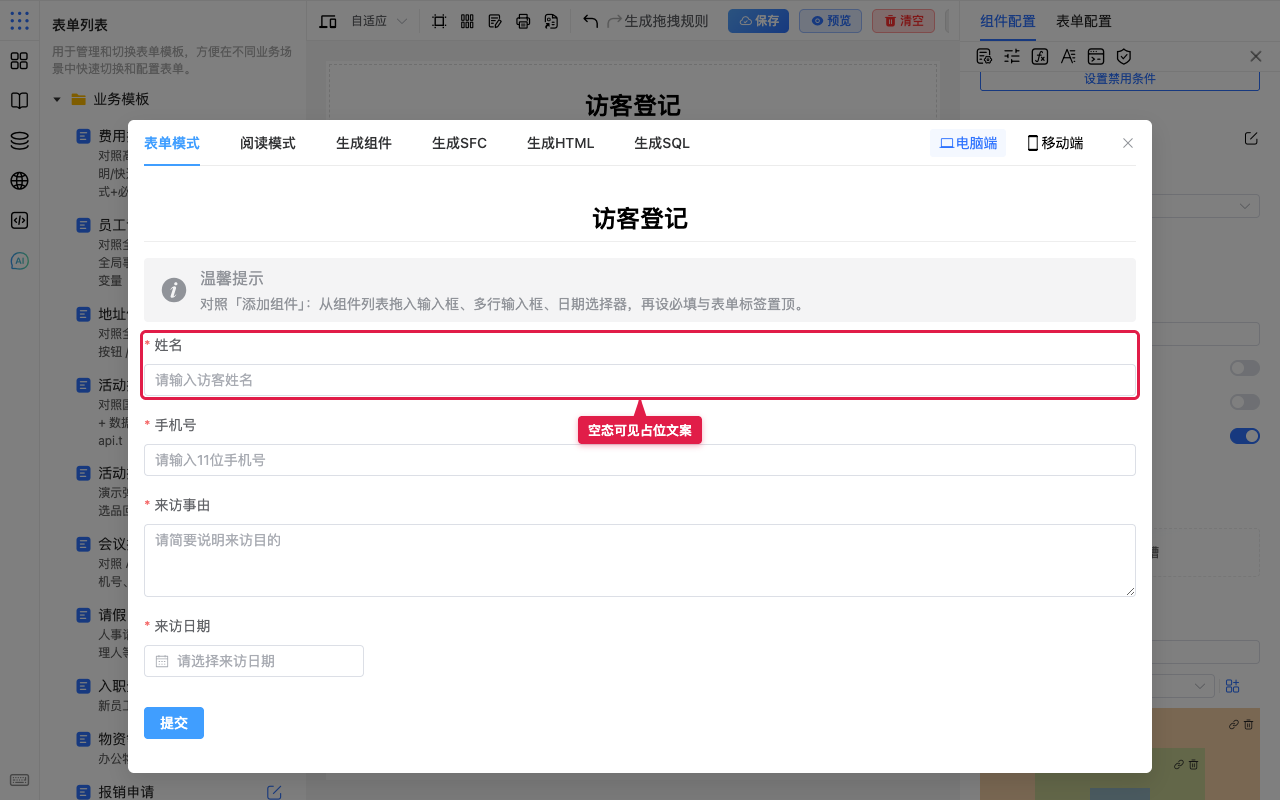
Task: Select the 电脑端 preview mode
Action: (x=968, y=143)
